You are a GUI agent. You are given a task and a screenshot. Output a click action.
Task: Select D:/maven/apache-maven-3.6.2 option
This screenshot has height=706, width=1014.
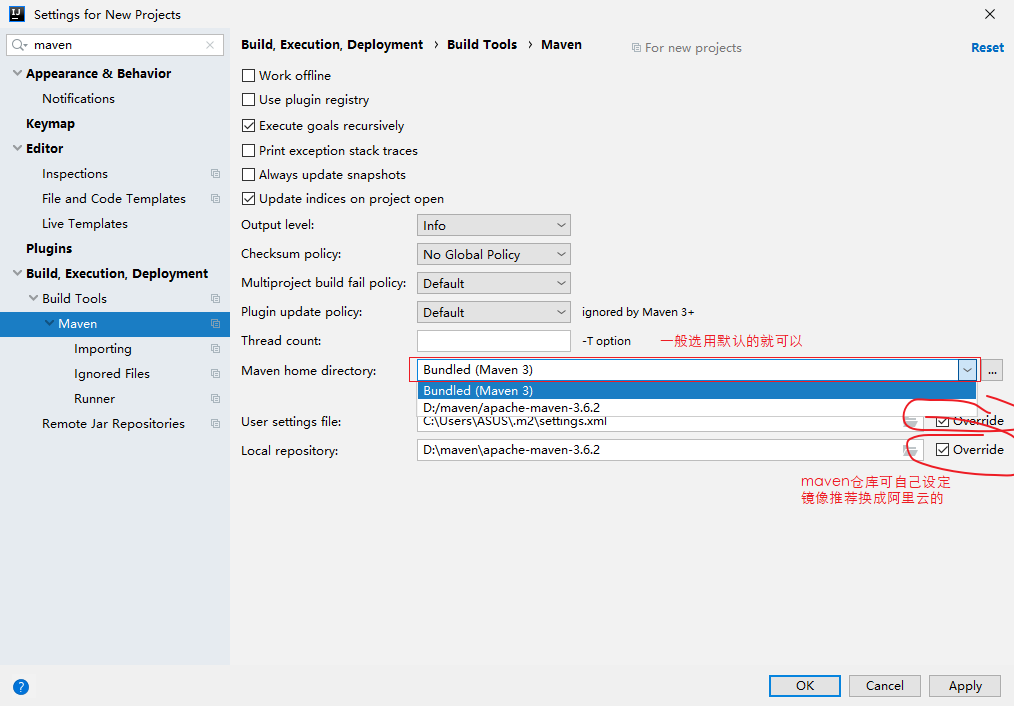[x=696, y=407]
